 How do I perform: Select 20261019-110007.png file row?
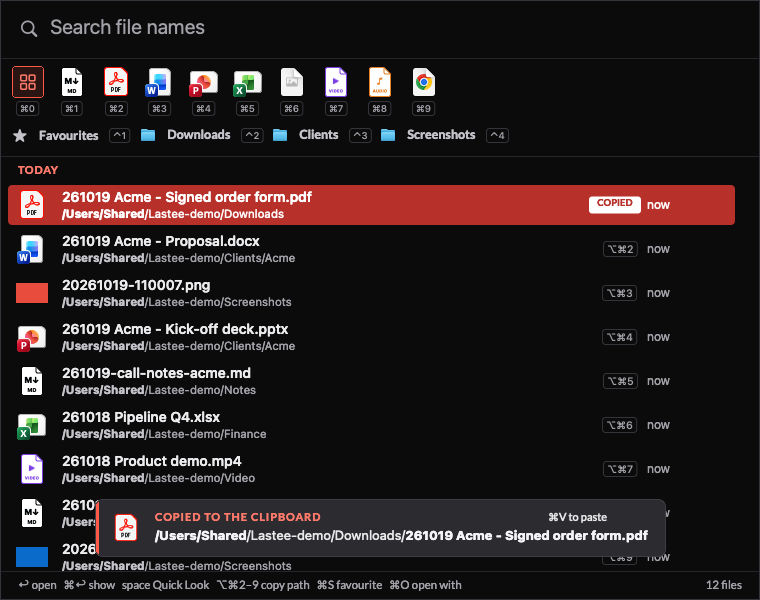[371, 293]
